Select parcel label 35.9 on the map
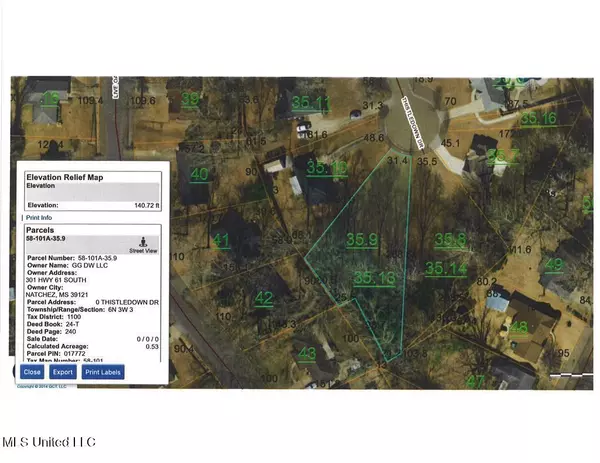The width and height of the screenshot is (600, 463). click(361, 240)
